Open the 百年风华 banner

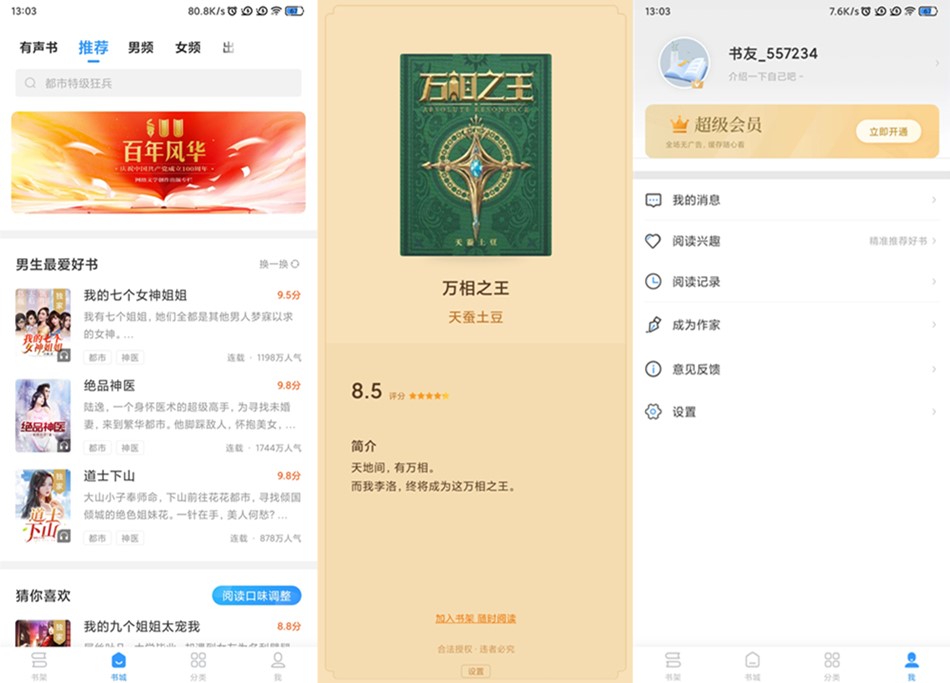pos(158,162)
